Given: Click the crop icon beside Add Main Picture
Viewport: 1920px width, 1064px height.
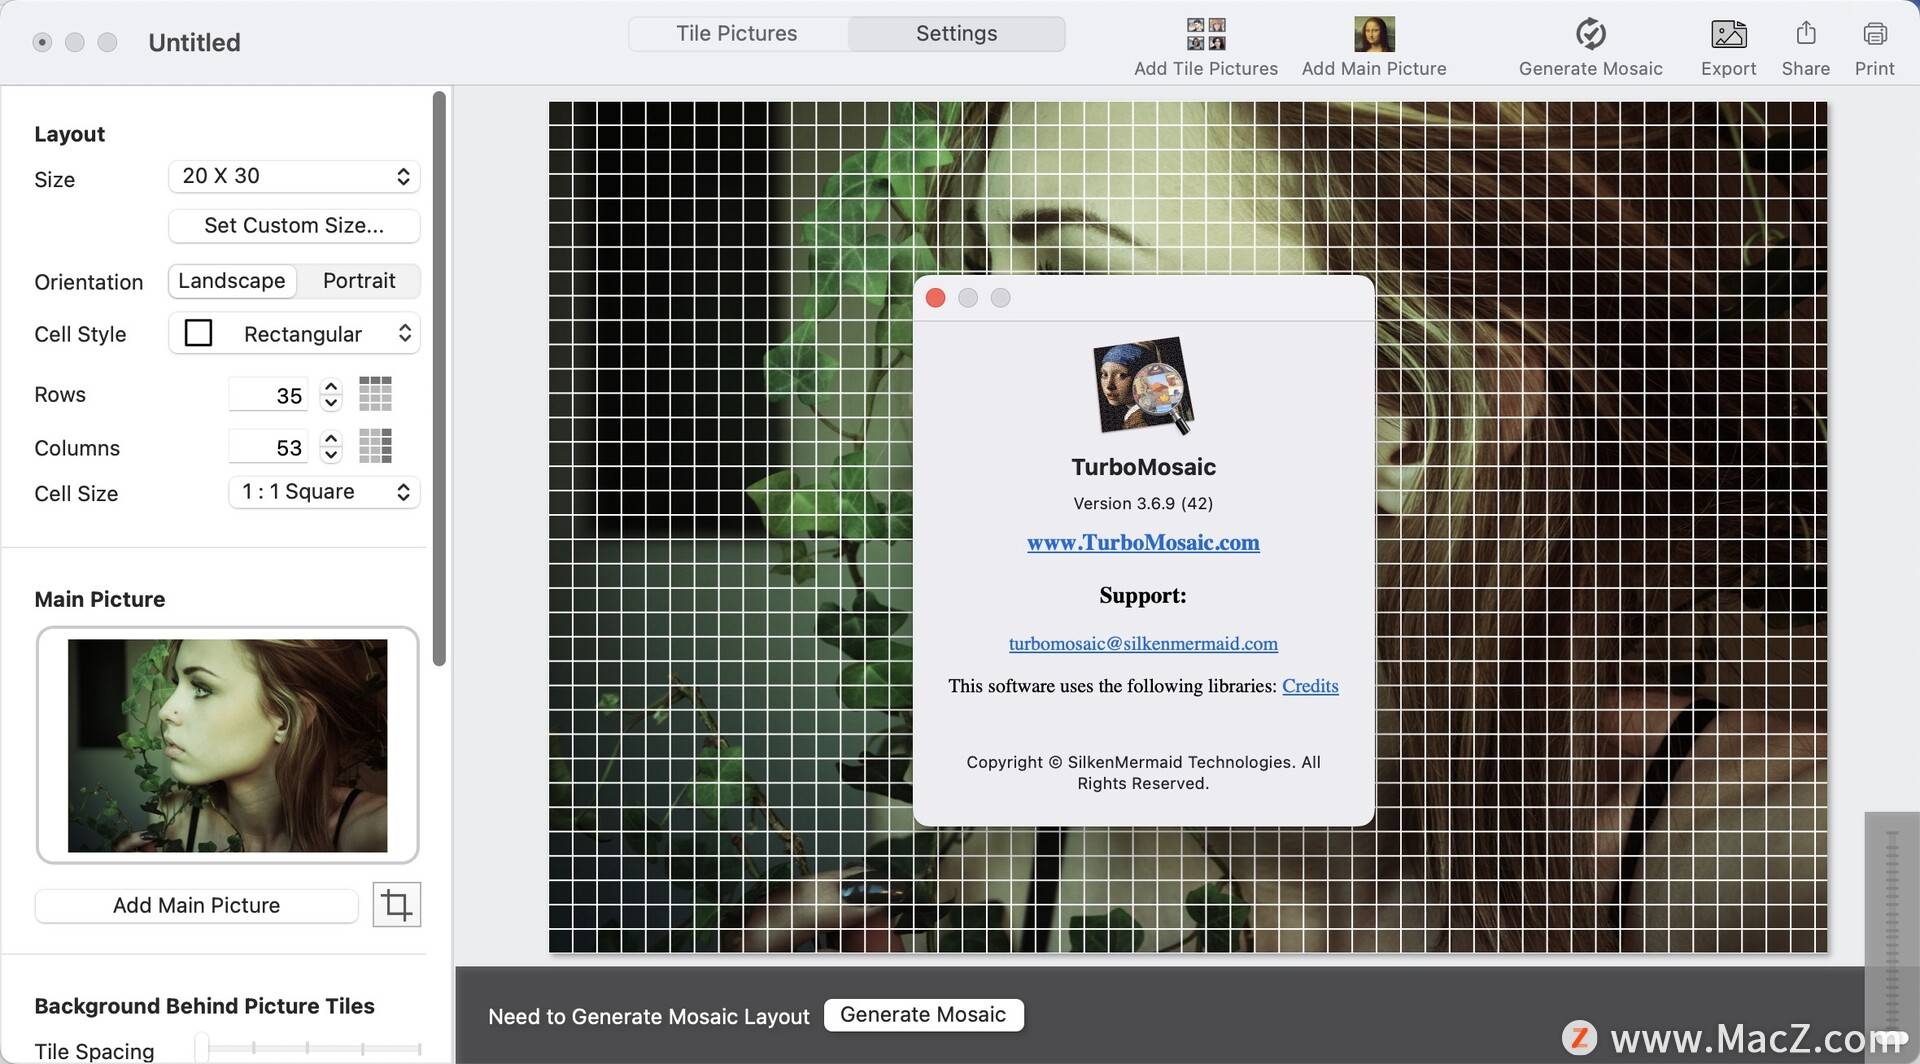Looking at the screenshot, I should pos(397,905).
